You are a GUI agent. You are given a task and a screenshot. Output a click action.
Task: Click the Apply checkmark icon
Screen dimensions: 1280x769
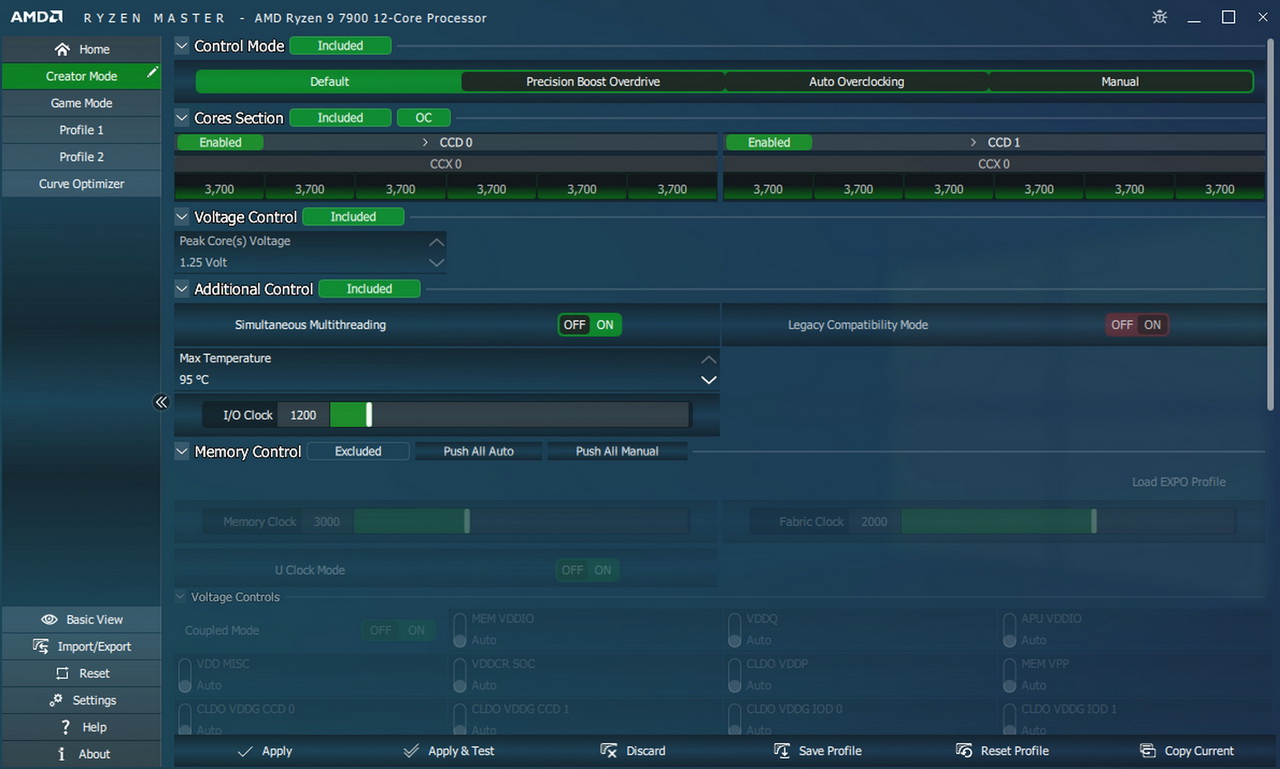point(245,751)
